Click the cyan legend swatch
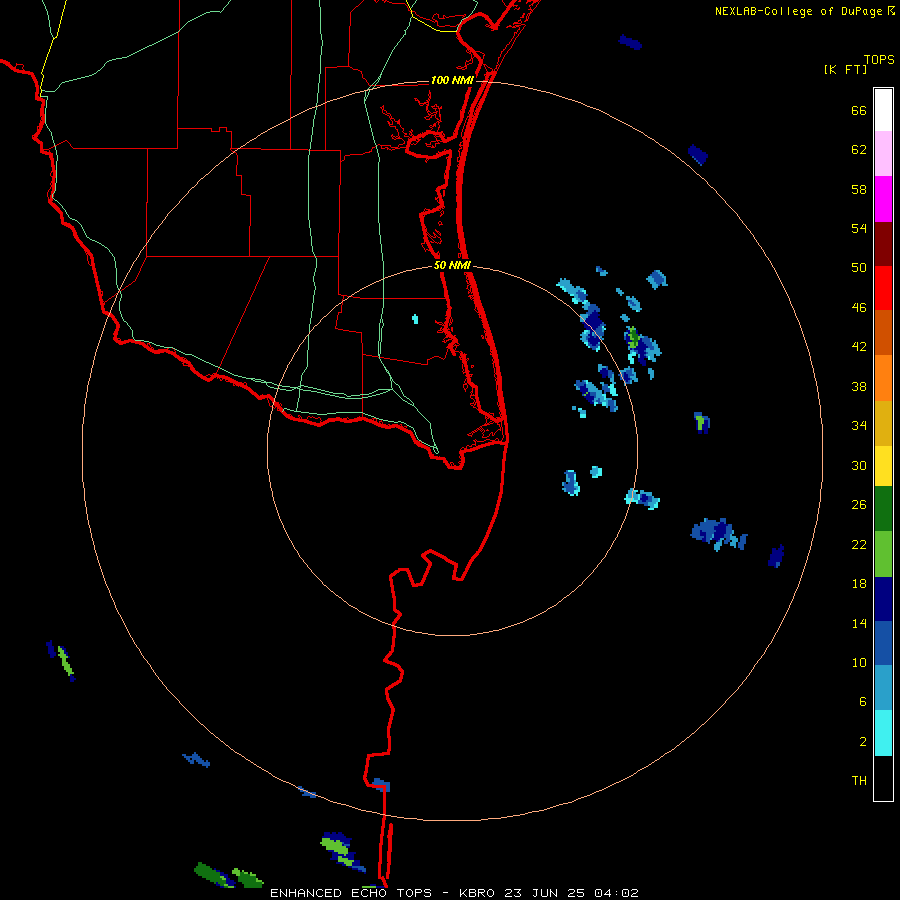Image resolution: width=900 pixels, height=900 pixels. point(883,733)
